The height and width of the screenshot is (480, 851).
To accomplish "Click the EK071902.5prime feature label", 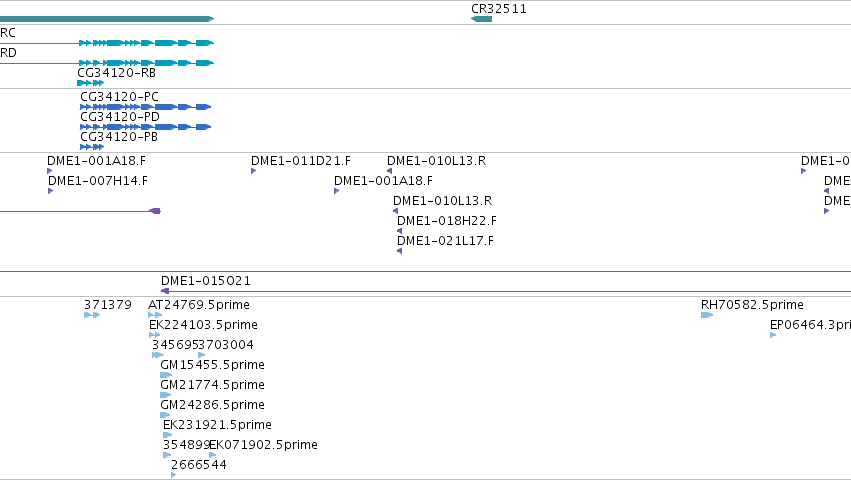I will [264, 445].
